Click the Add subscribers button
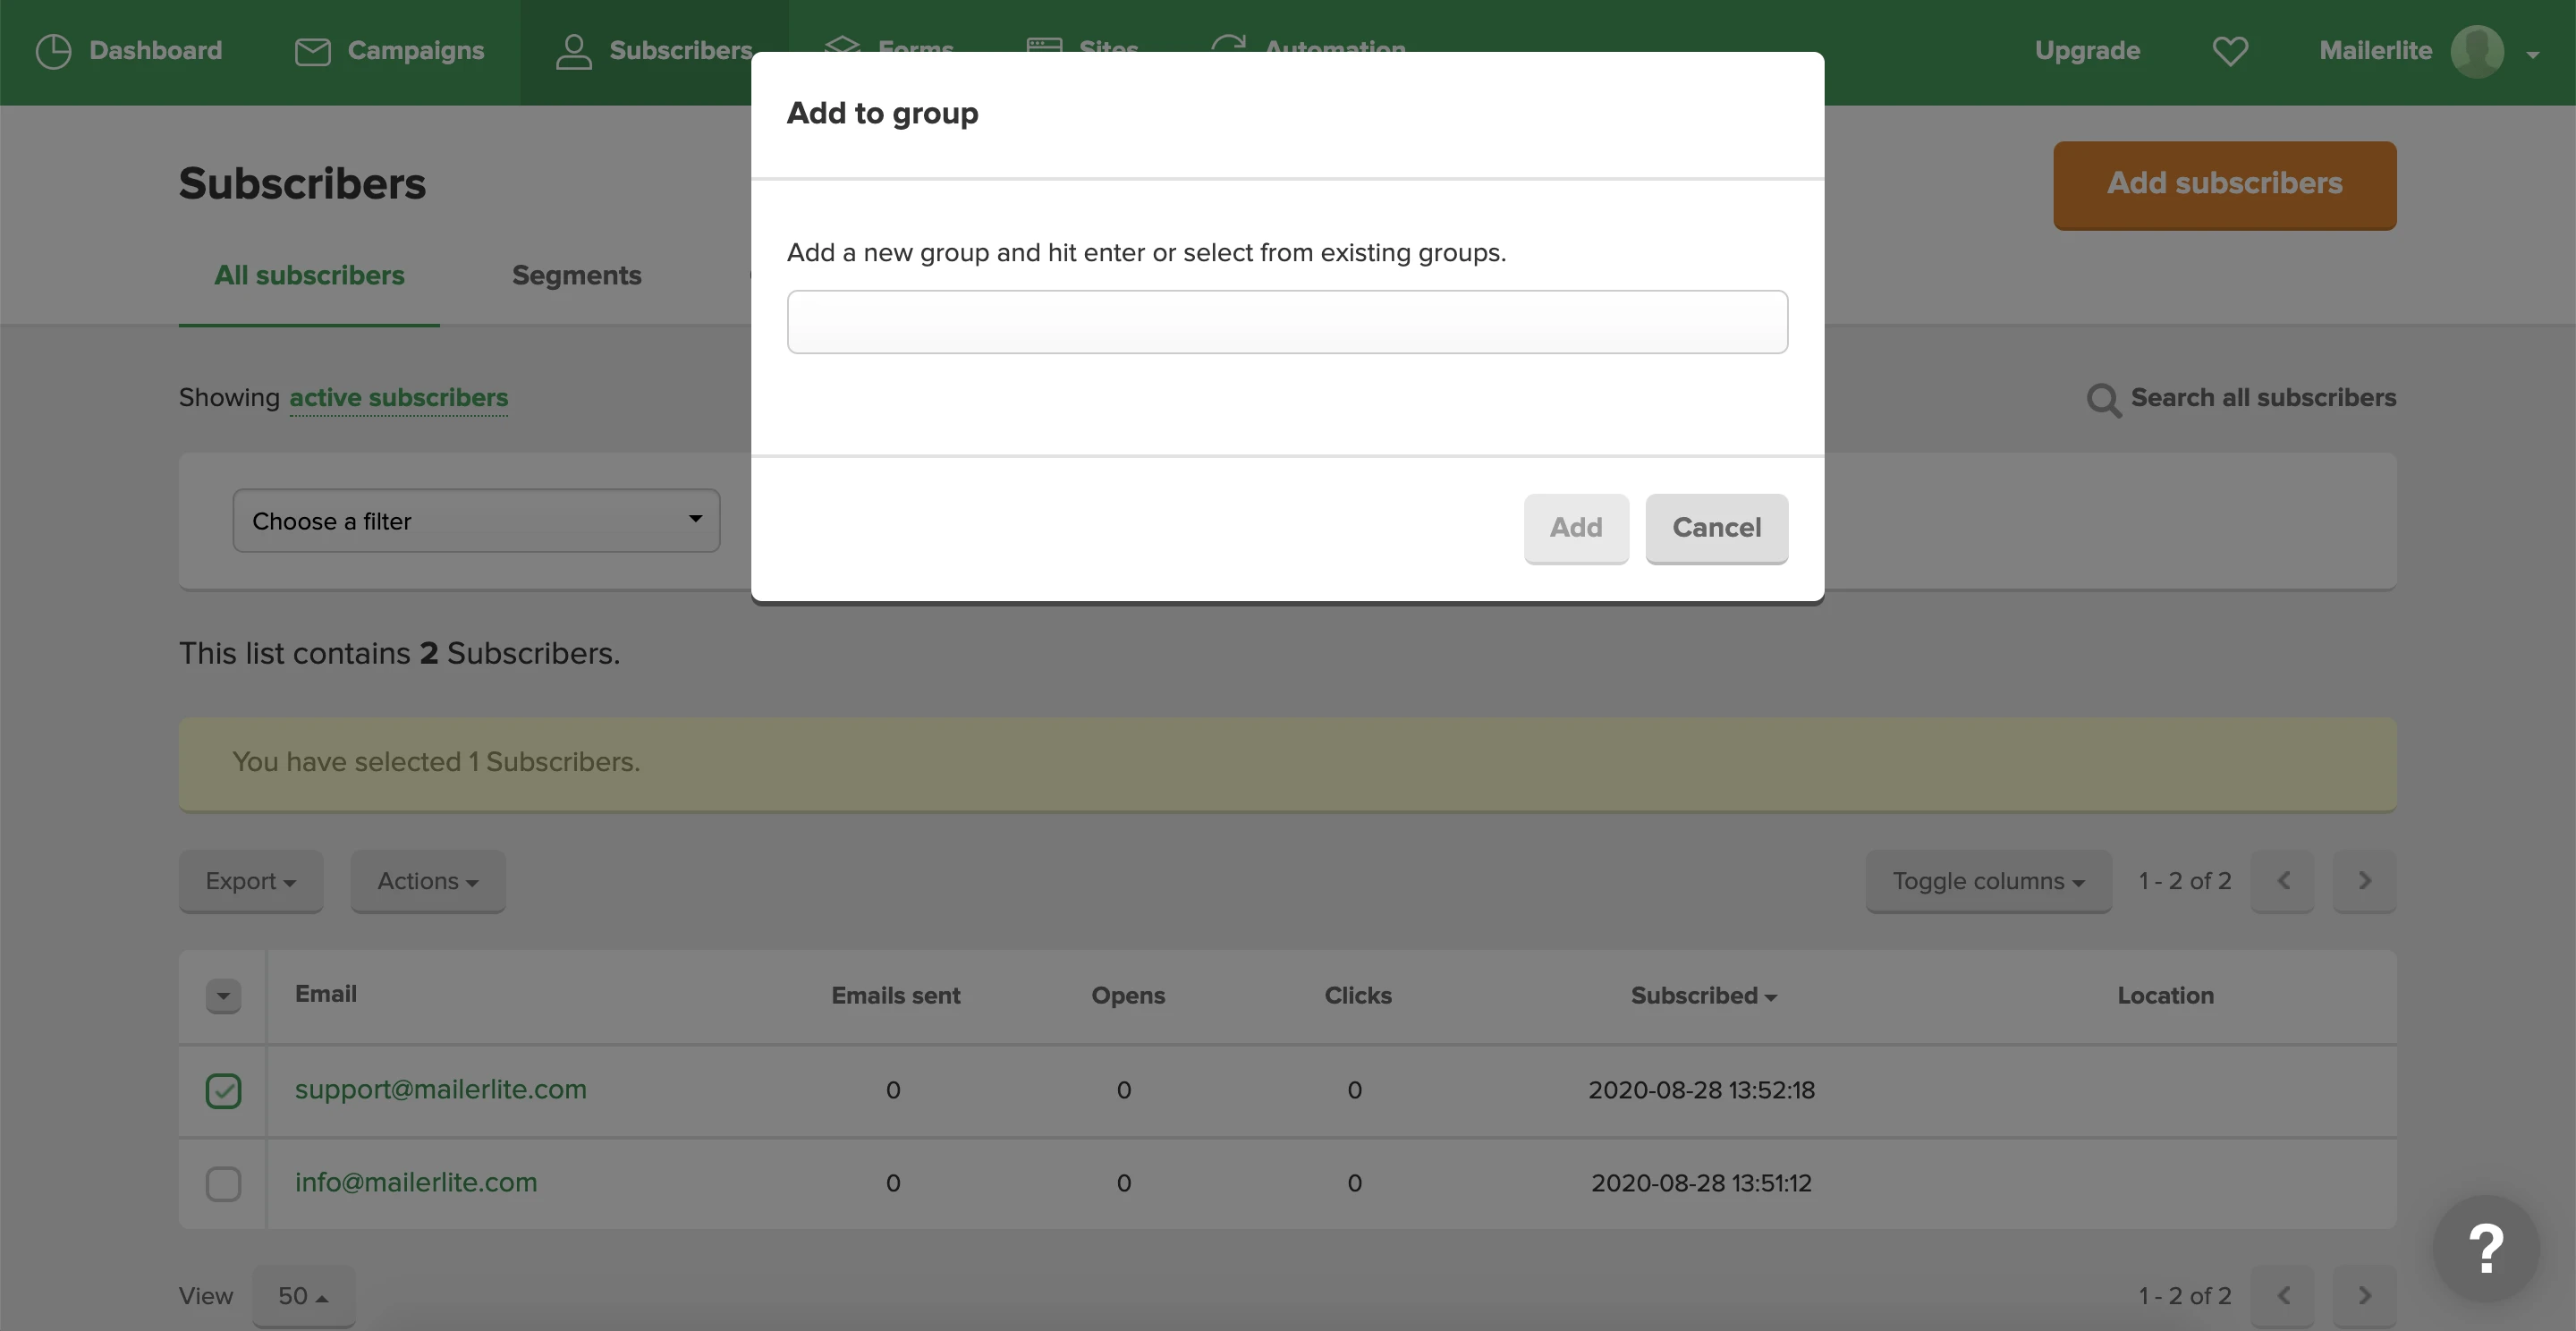Viewport: 2576px width, 1331px height. click(2224, 184)
